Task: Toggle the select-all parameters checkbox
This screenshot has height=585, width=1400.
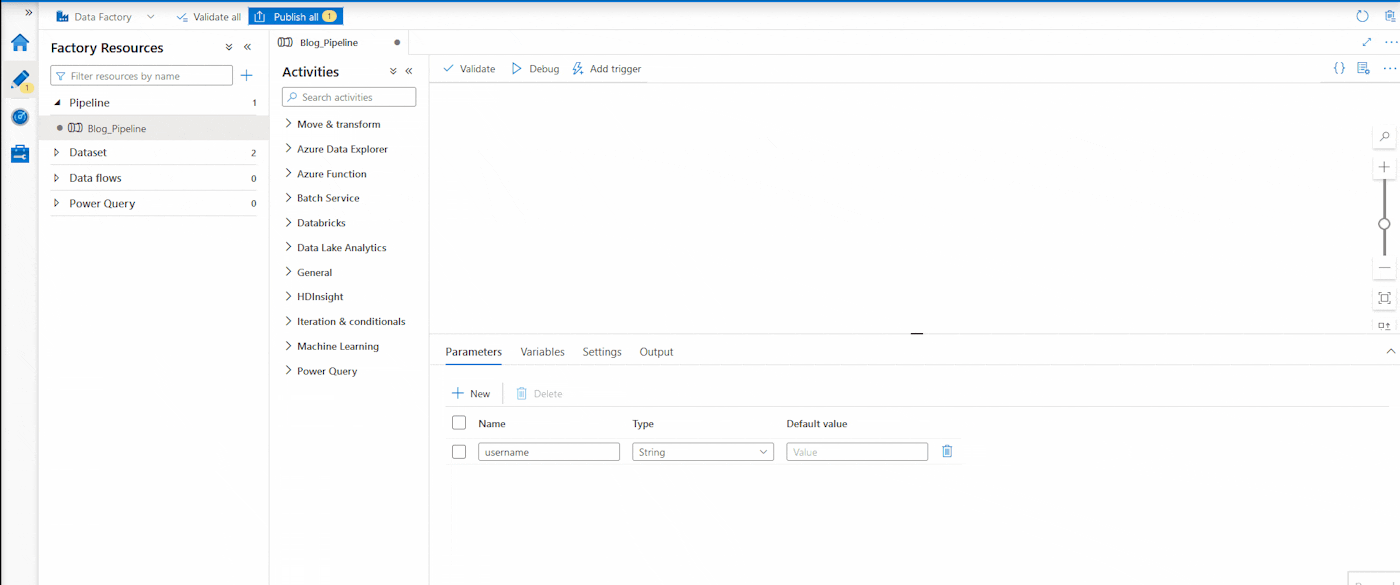Action: tap(459, 423)
